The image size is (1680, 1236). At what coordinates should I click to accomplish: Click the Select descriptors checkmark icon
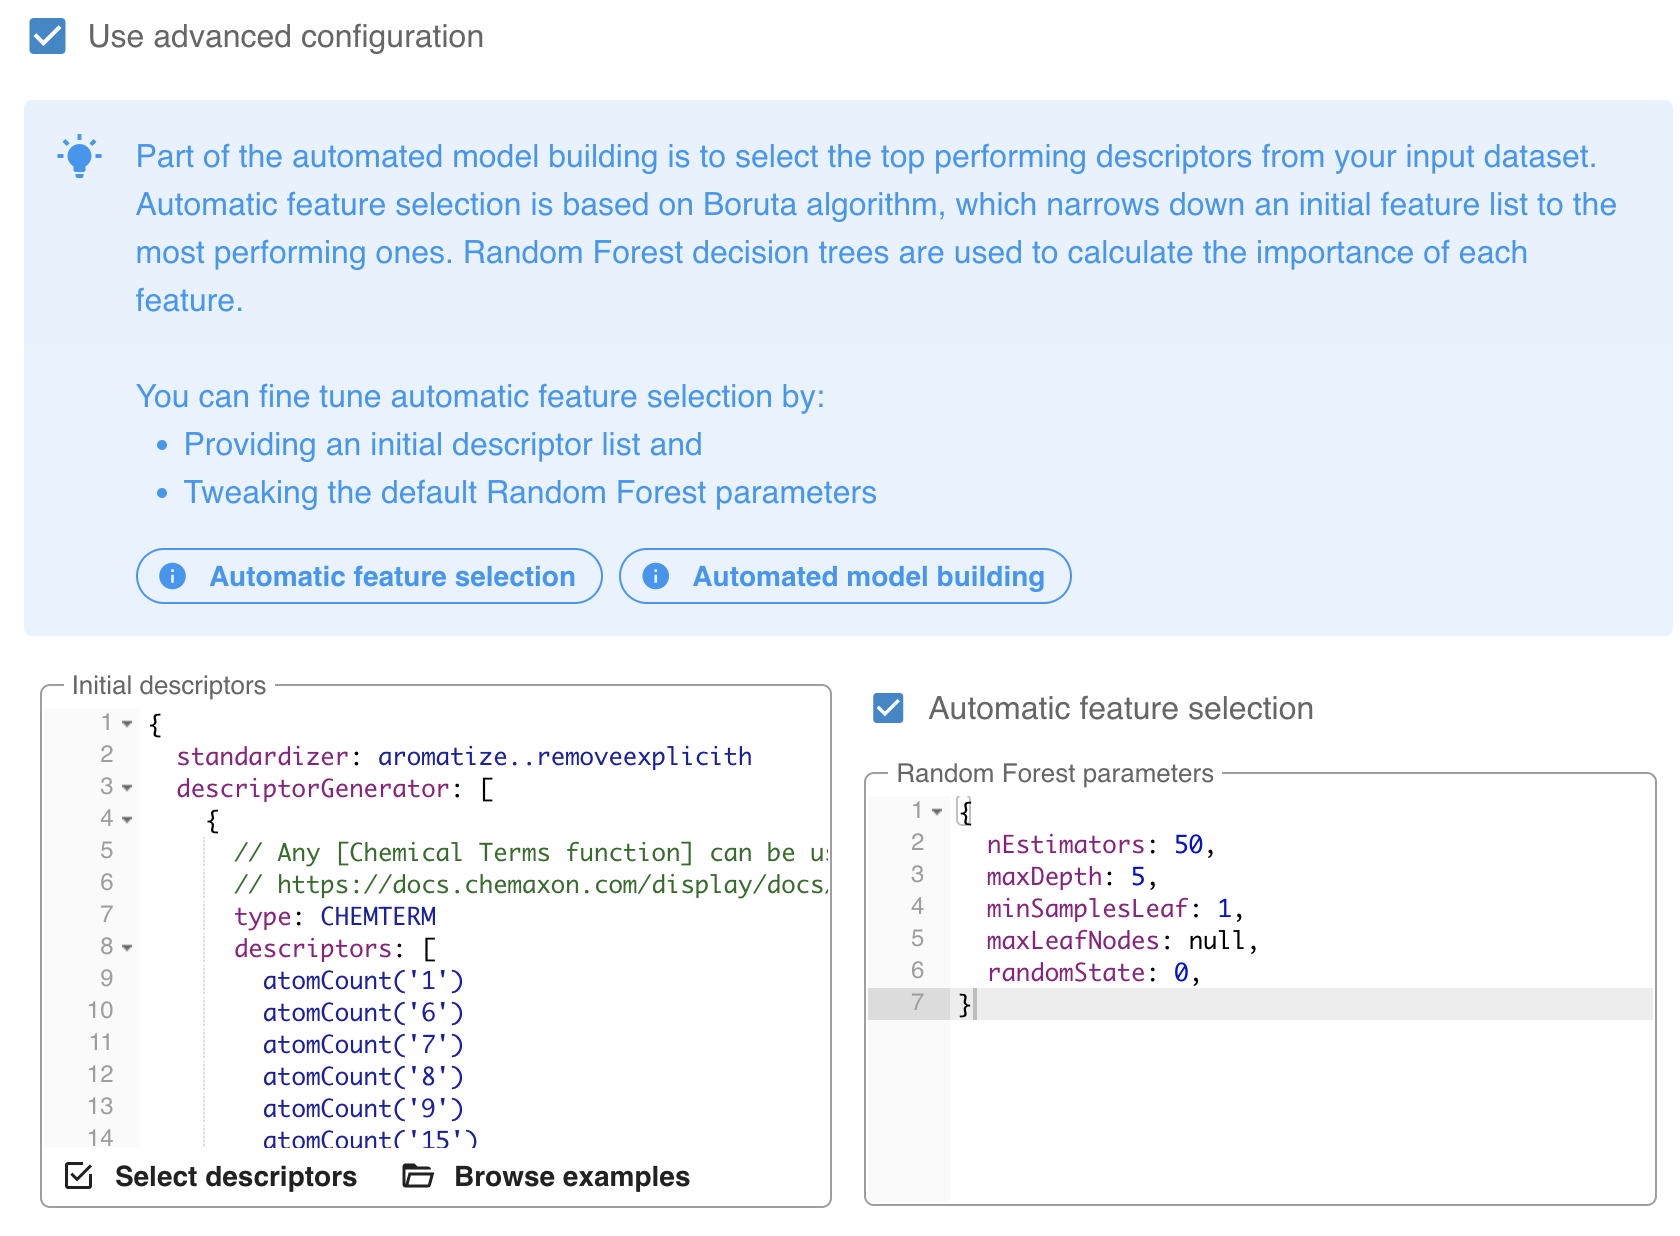click(x=79, y=1176)
